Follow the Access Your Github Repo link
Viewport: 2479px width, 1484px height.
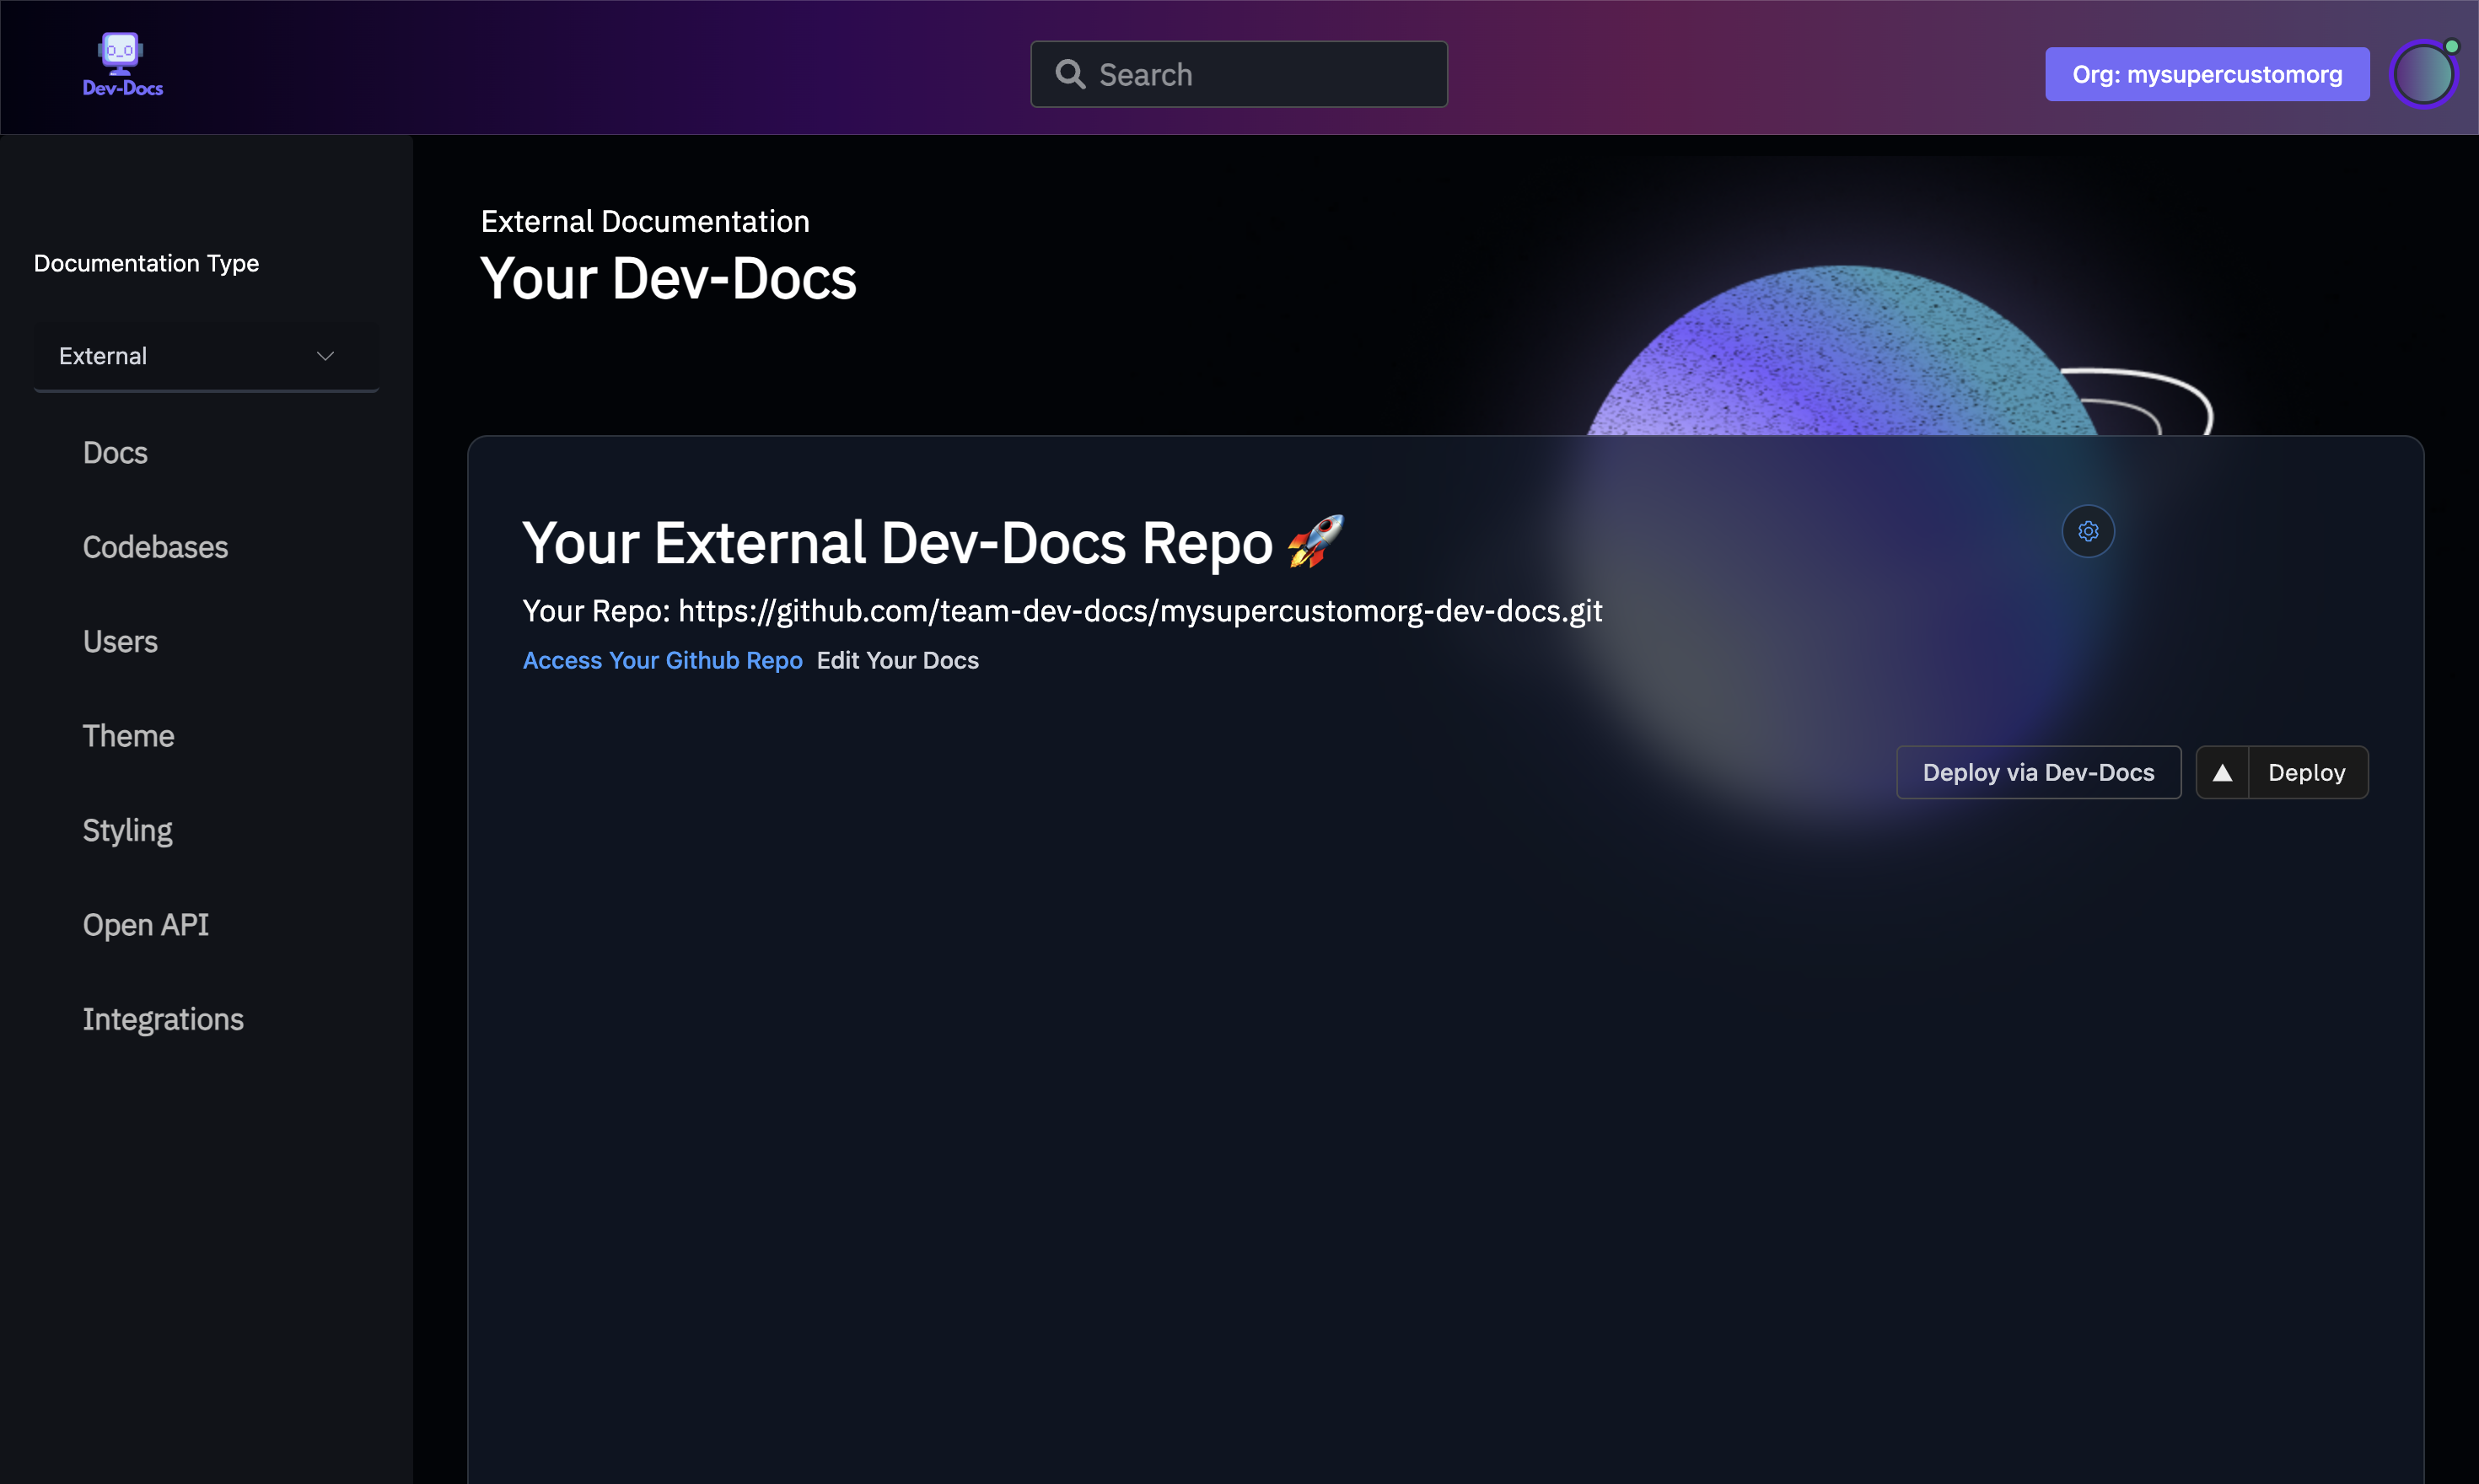[x=662, y=660]
